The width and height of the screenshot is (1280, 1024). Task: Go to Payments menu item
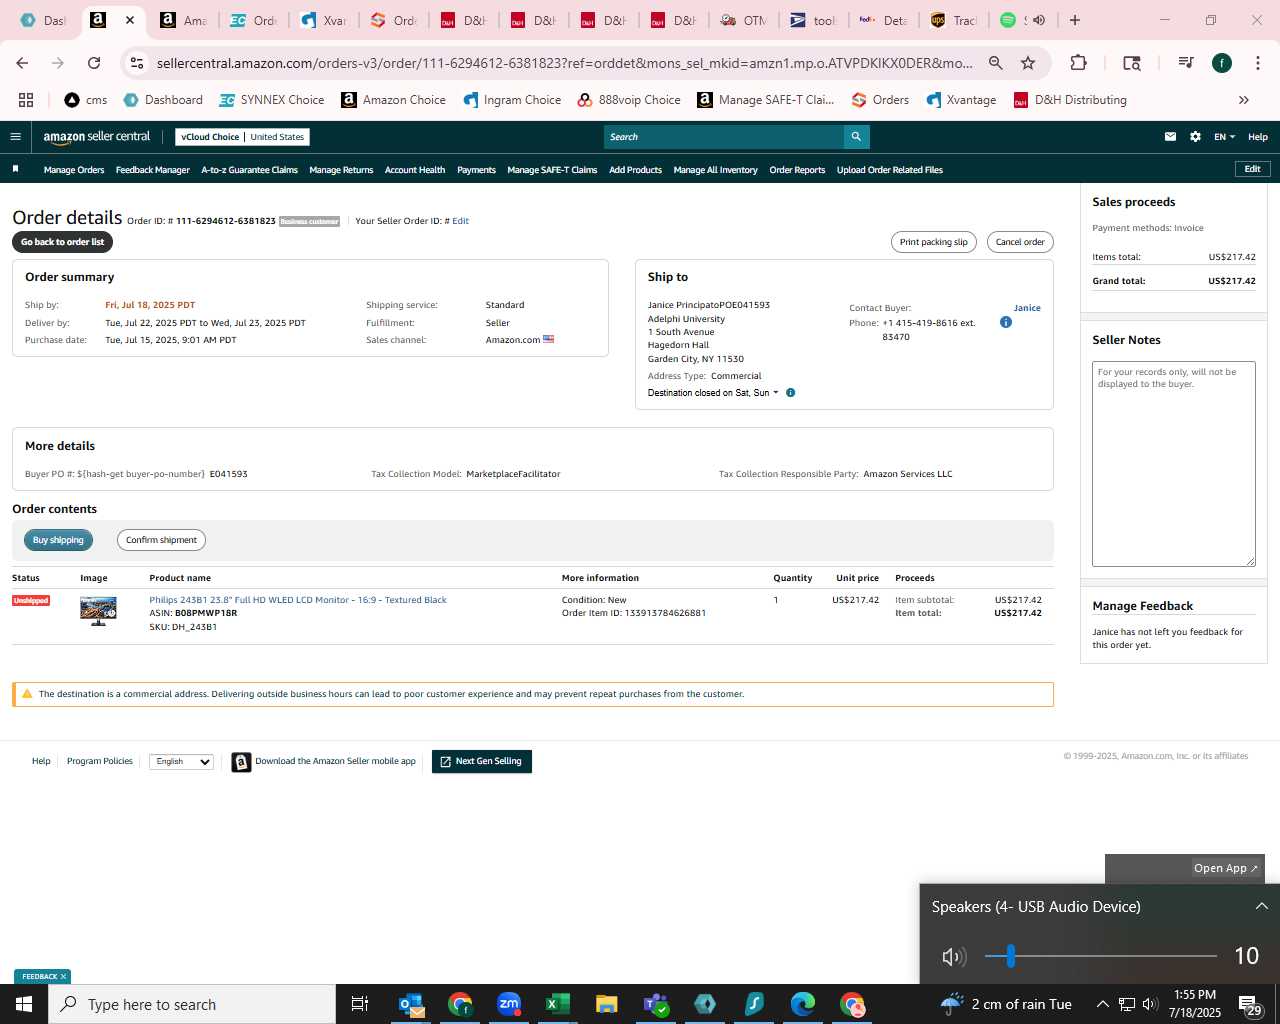pos(476,170)
